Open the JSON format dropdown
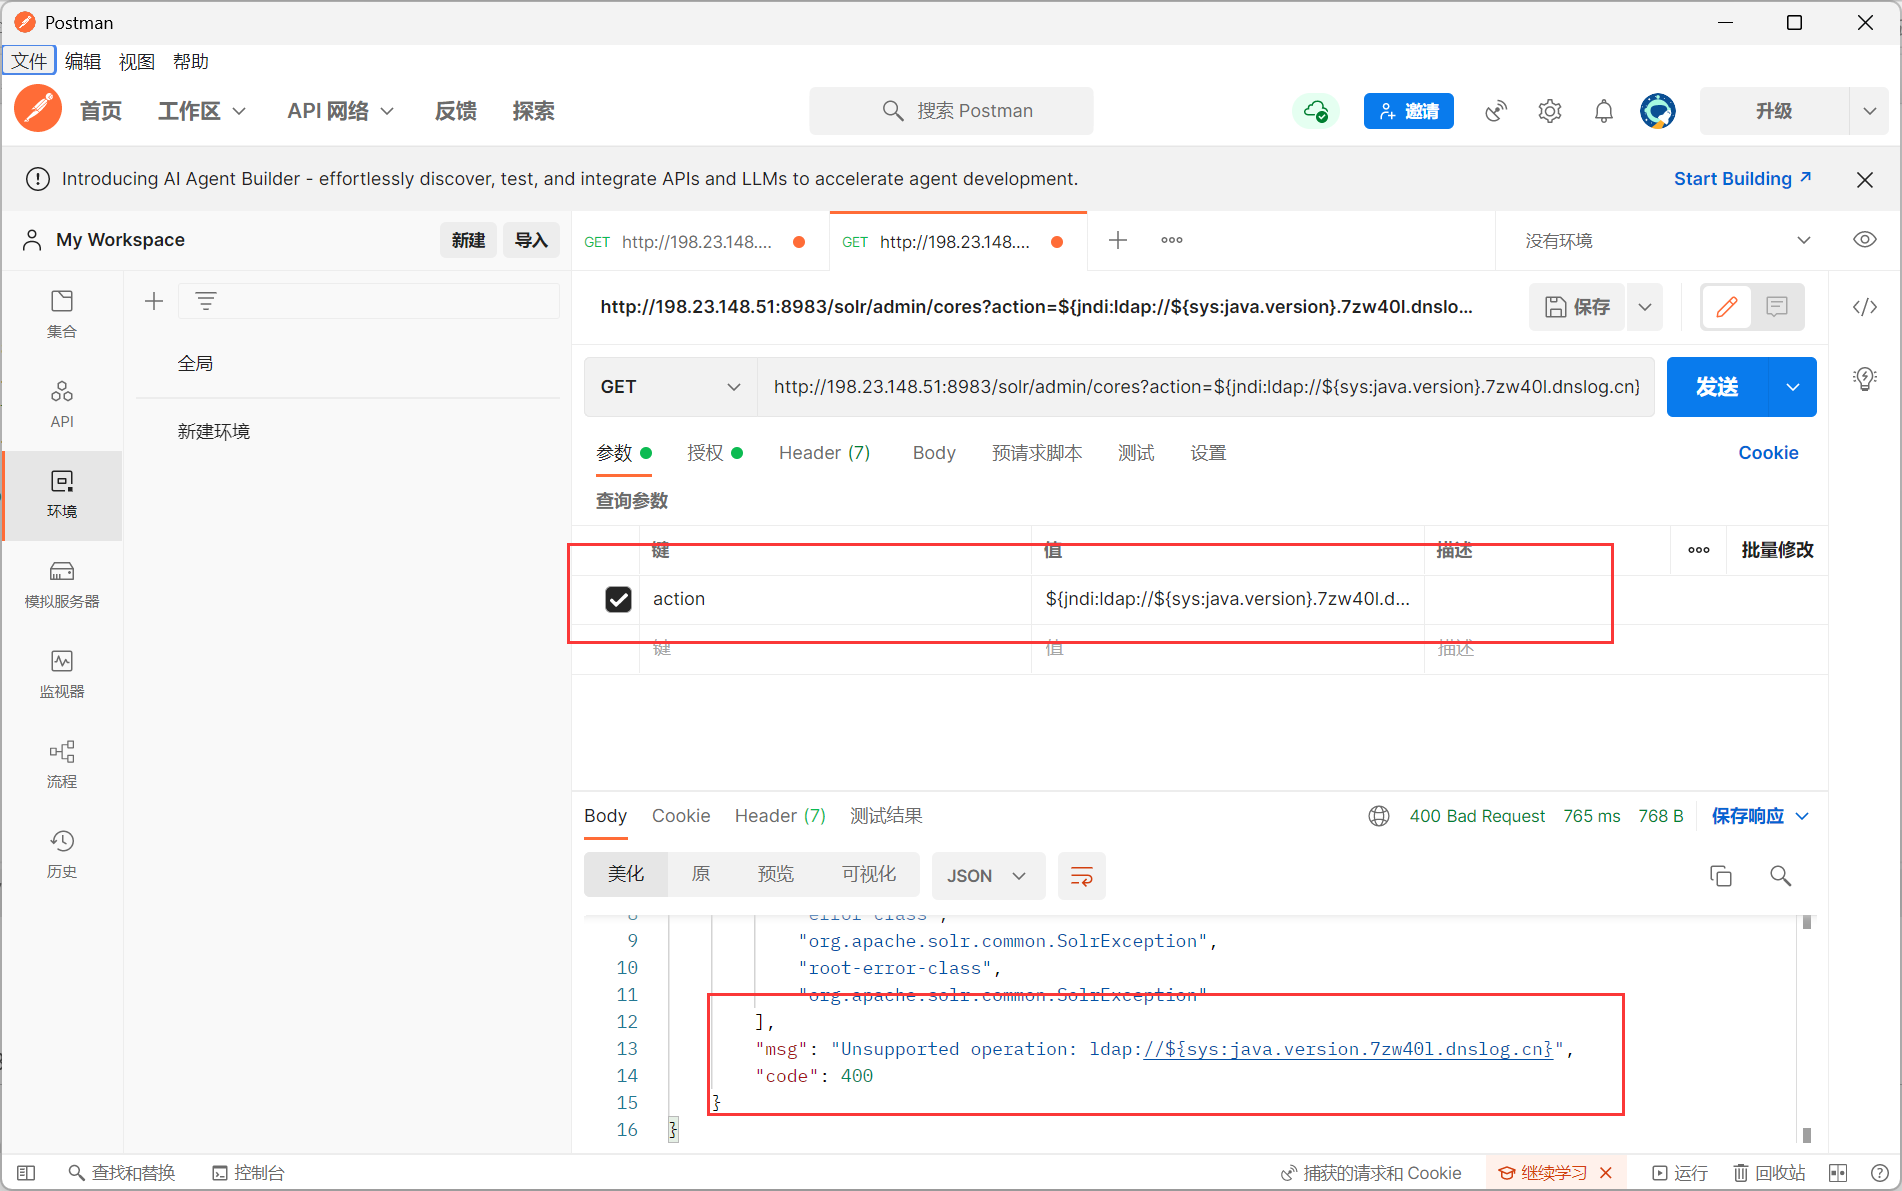1902x1191 pixels. point(988,876)
